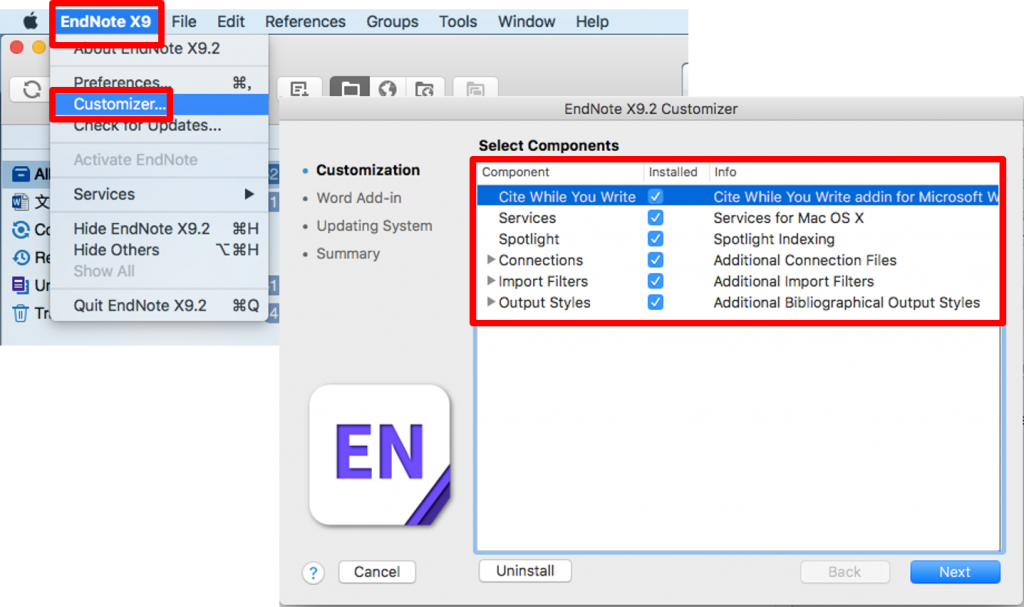Click the 'Services for Mac OS X' info text

pyautogui.click(x=788, y=218)
